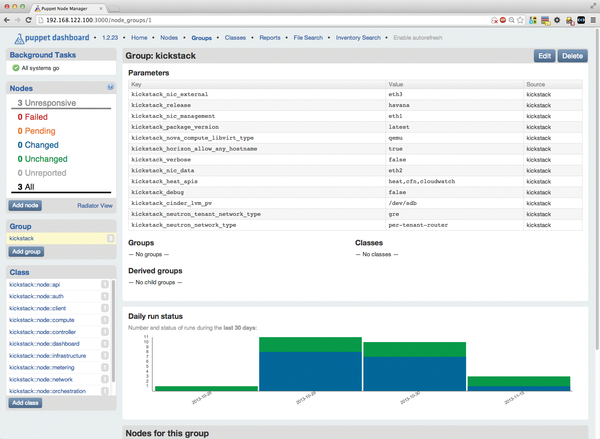
Task: Open the browser menu hamburger icon
Action: coord(593,20)
